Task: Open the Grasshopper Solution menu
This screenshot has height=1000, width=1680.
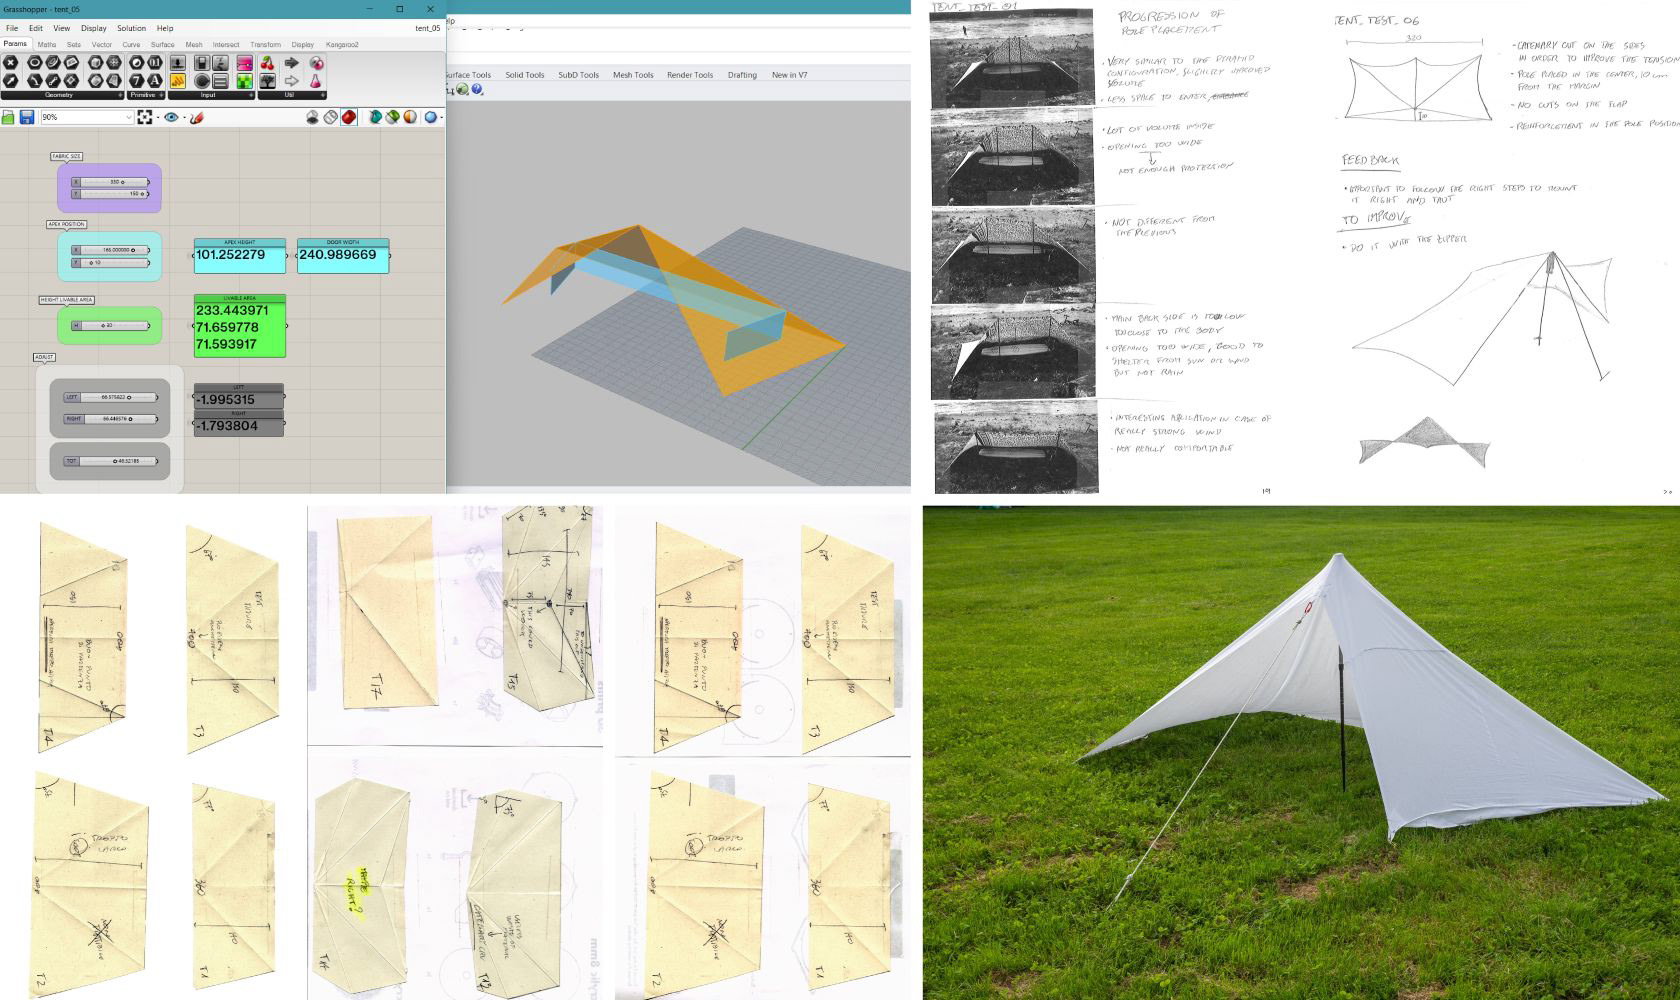Action: click(x=131, y=28)
